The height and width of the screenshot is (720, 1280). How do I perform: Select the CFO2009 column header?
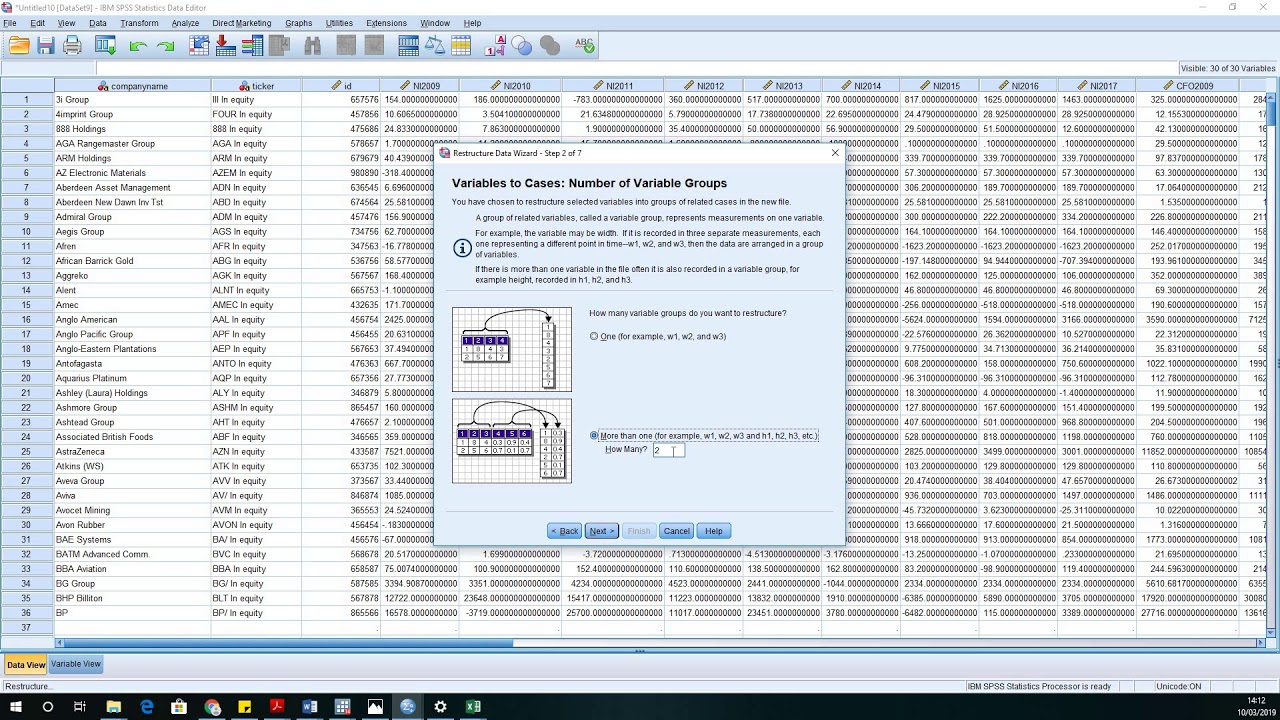[1187, 86]
